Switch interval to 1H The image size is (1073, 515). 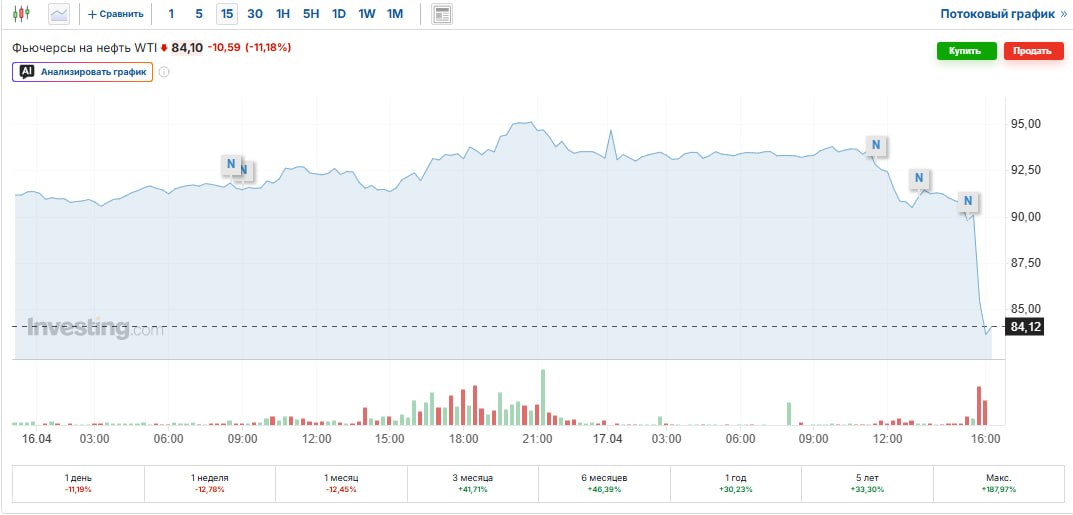(283, 14)
